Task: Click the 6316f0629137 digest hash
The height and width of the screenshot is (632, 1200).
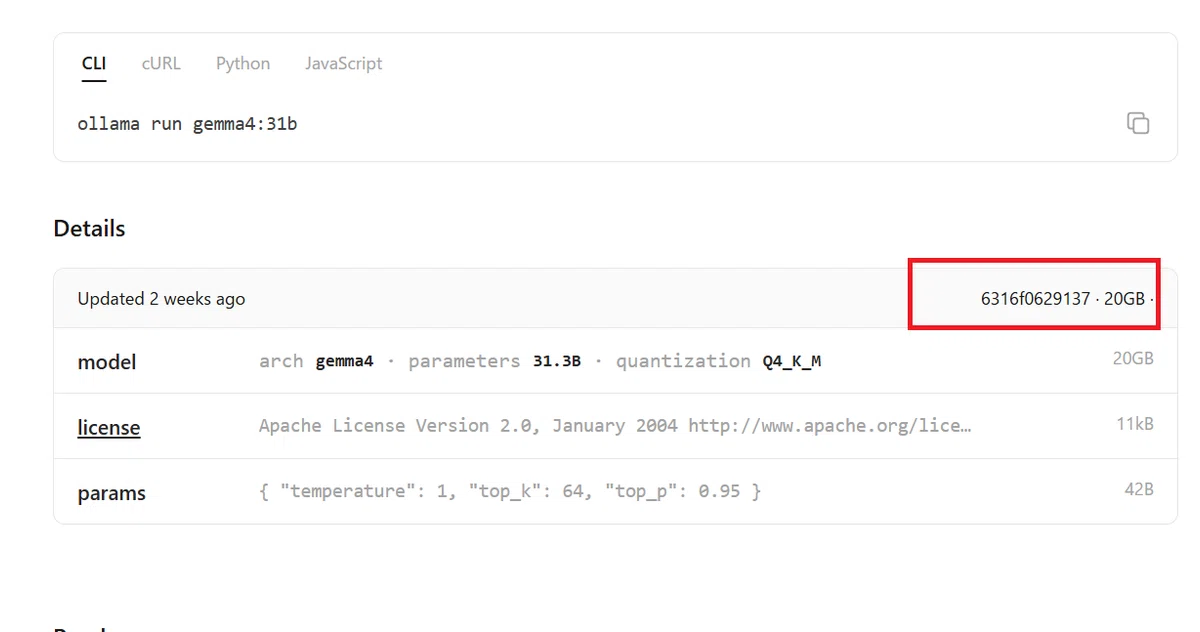Action: pyautogui.click(x=1035, y=298)
